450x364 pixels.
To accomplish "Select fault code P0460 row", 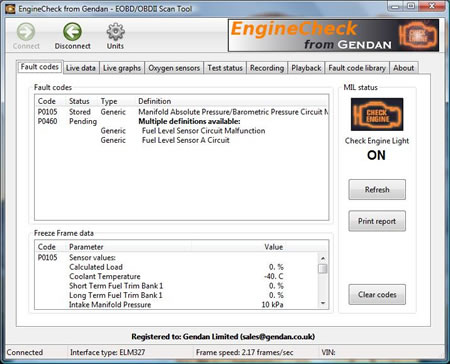I will click(x=181, y=121).
